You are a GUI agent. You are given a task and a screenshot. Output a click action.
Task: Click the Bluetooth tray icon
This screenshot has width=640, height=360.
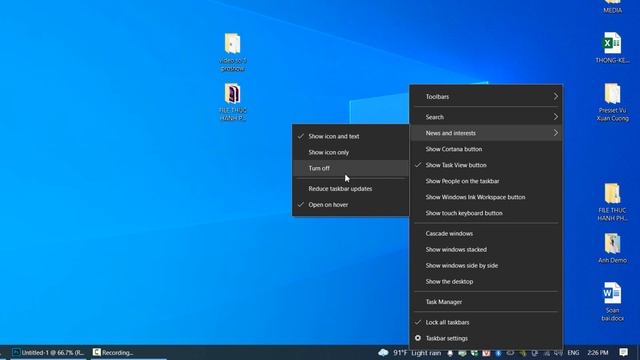click(498, 353)
